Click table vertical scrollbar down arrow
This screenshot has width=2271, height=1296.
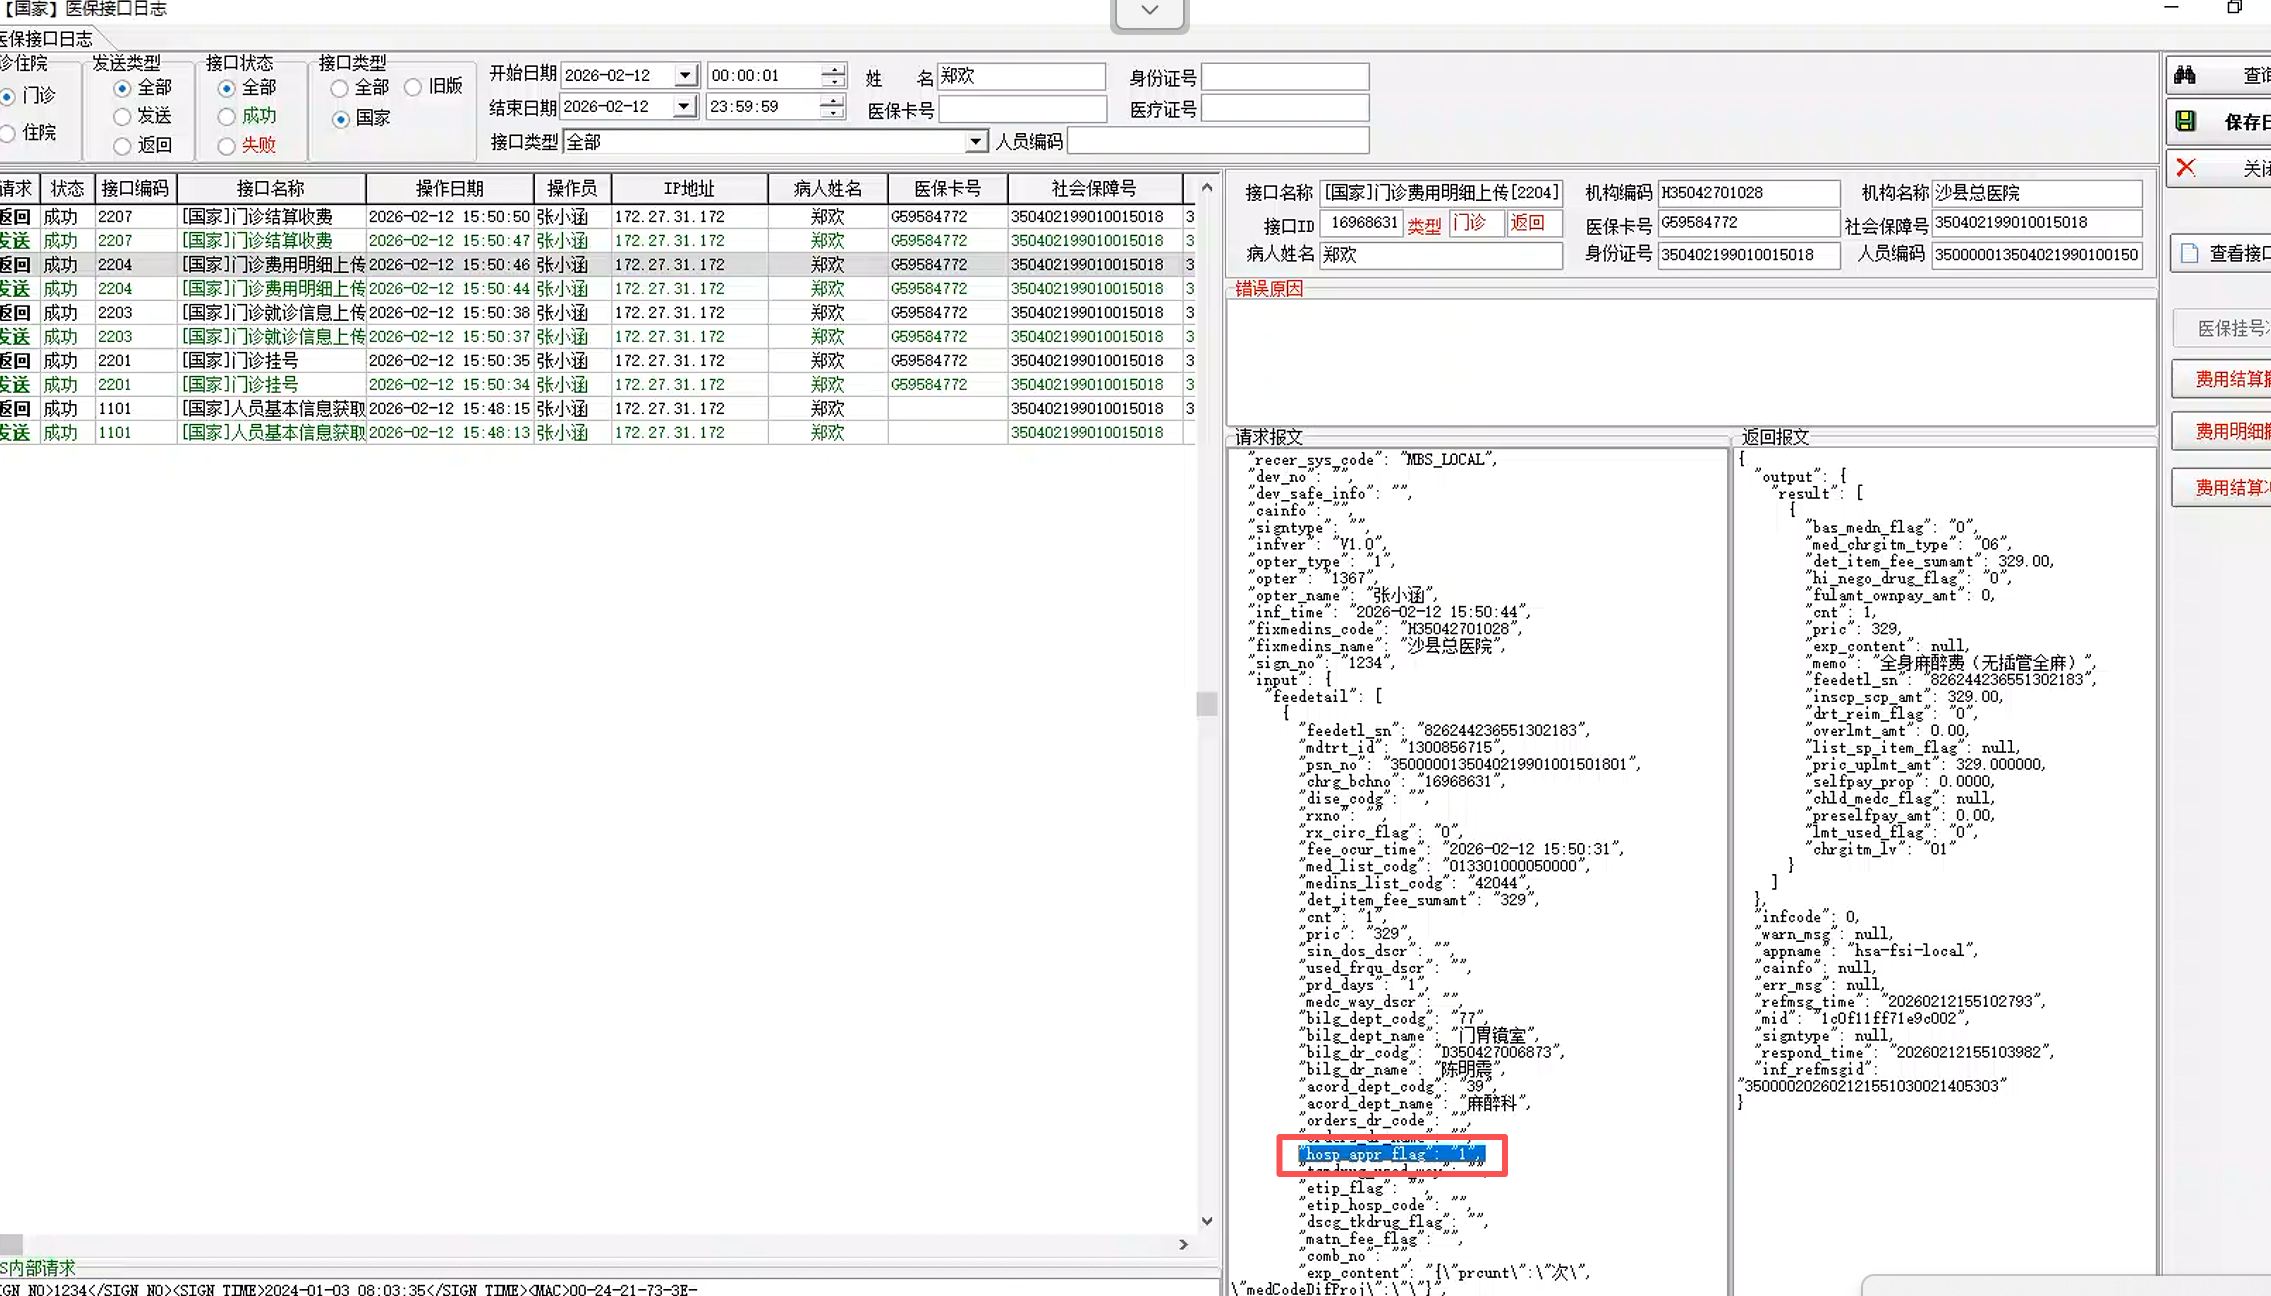coord(1207,1221)
